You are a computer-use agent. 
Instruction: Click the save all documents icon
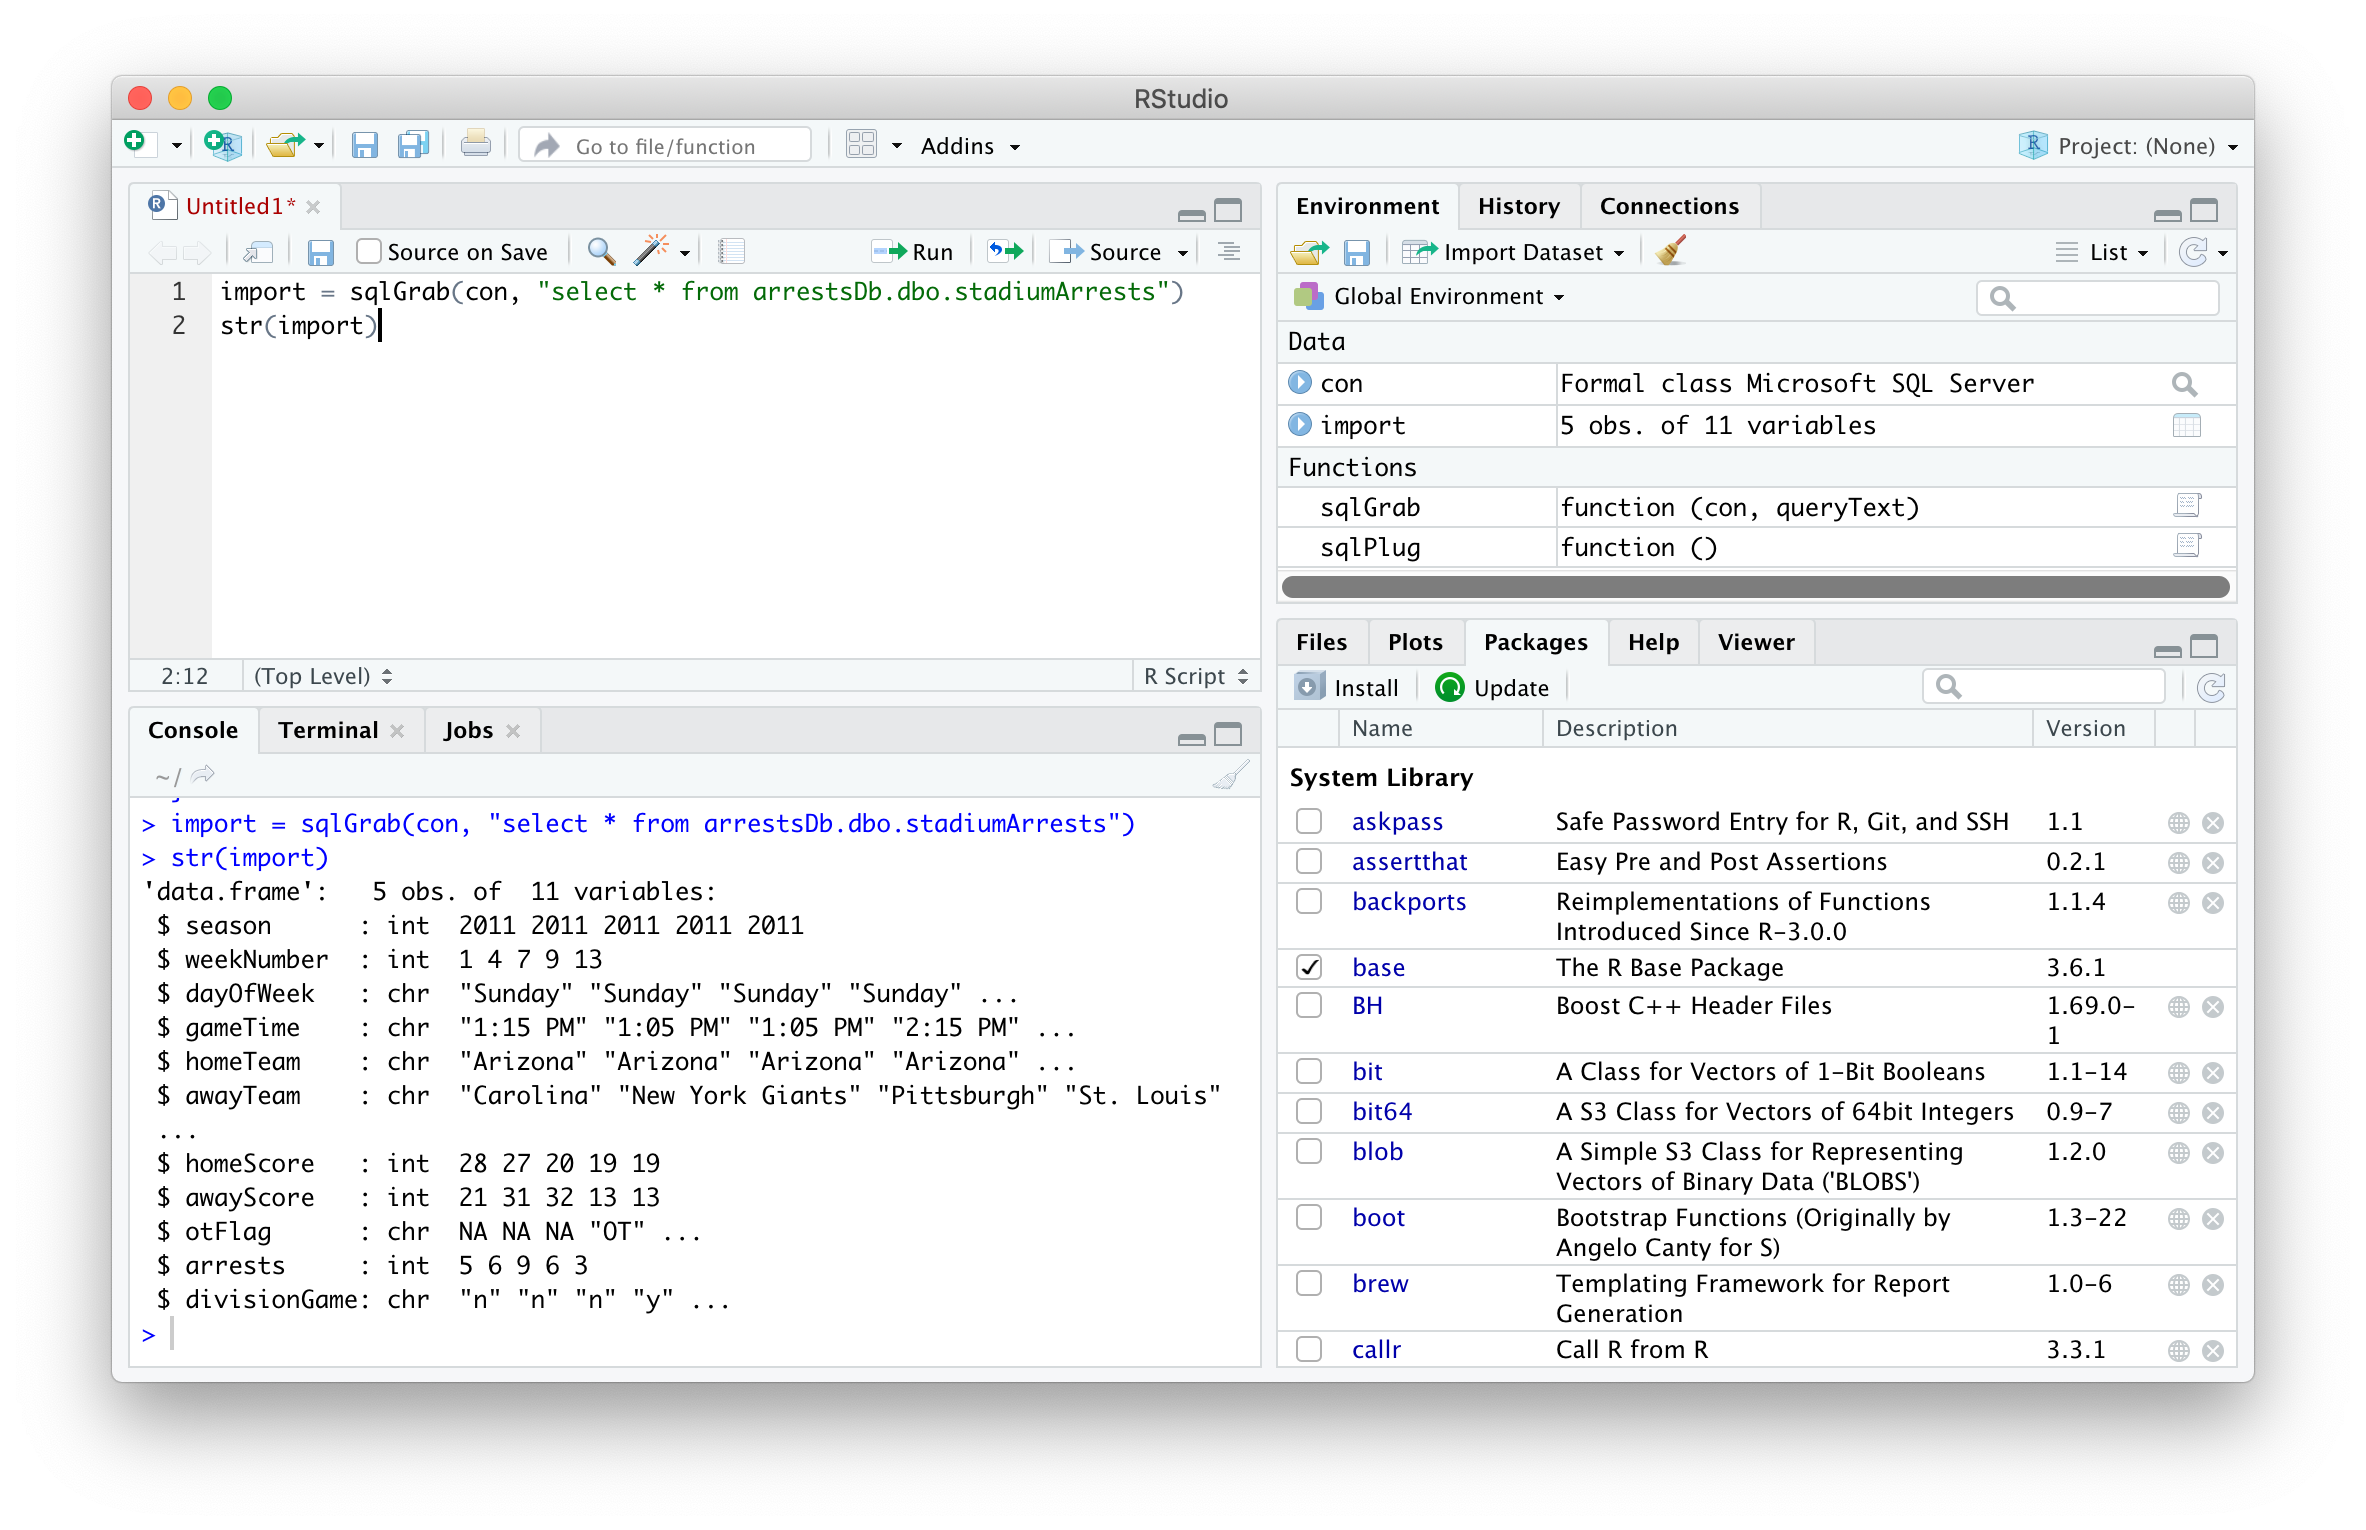click(413, 146)
